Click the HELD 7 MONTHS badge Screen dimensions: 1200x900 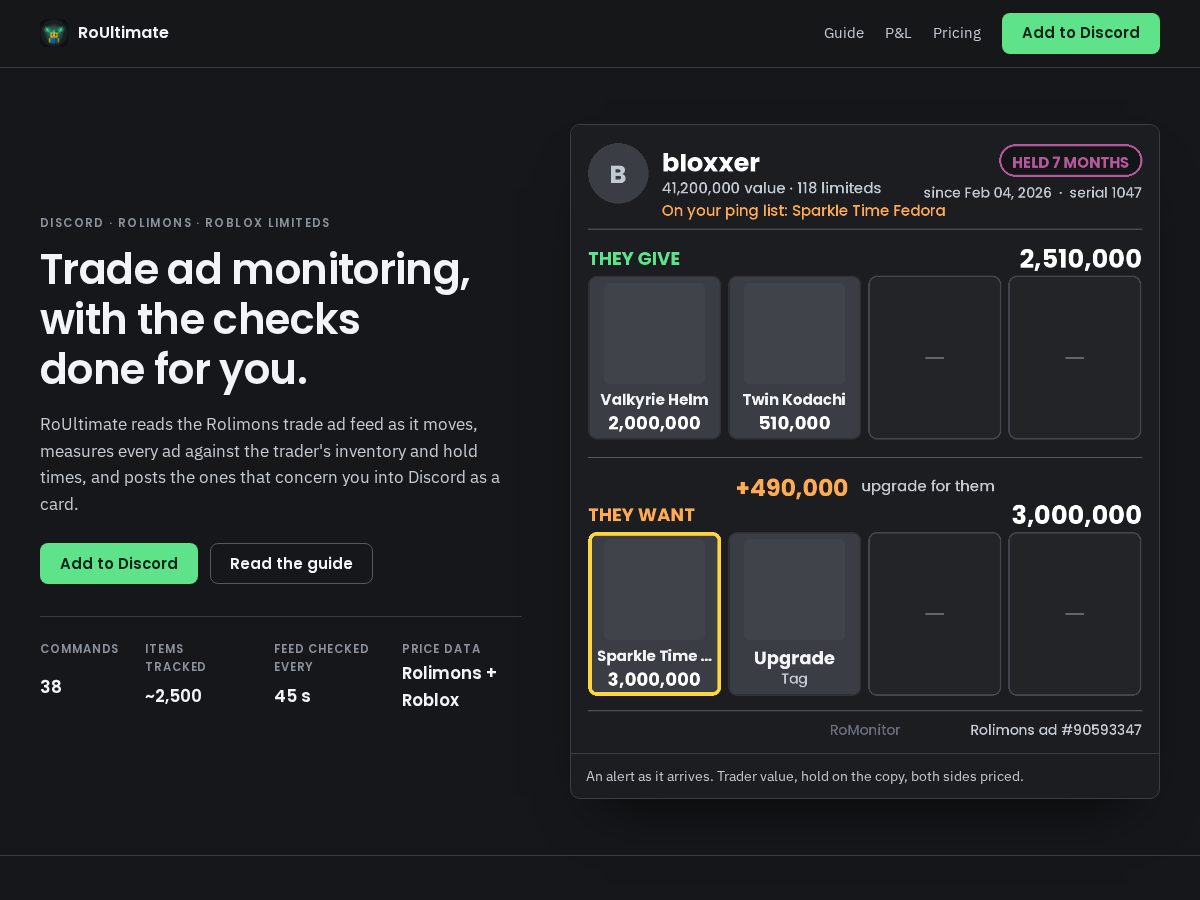(x=1070, y=162)
